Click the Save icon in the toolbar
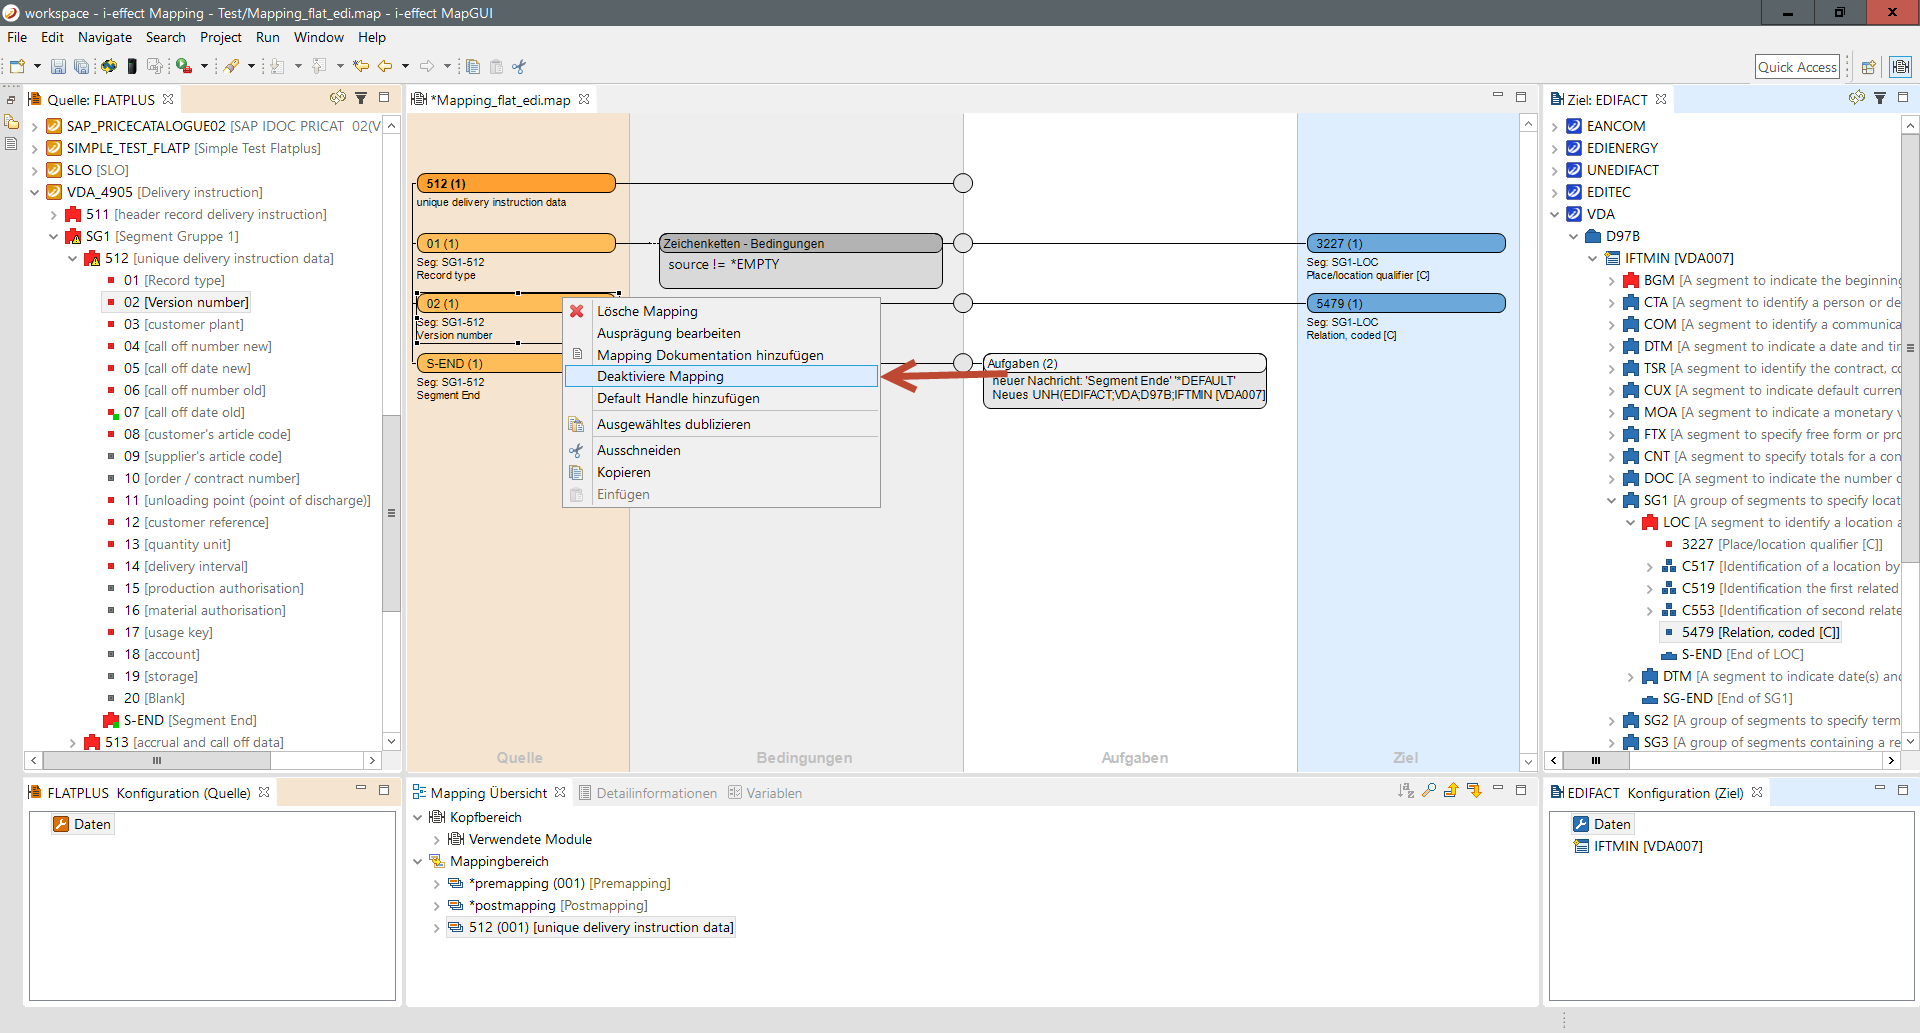This screenshot has height=1033, width=1920. click(58, 67)
